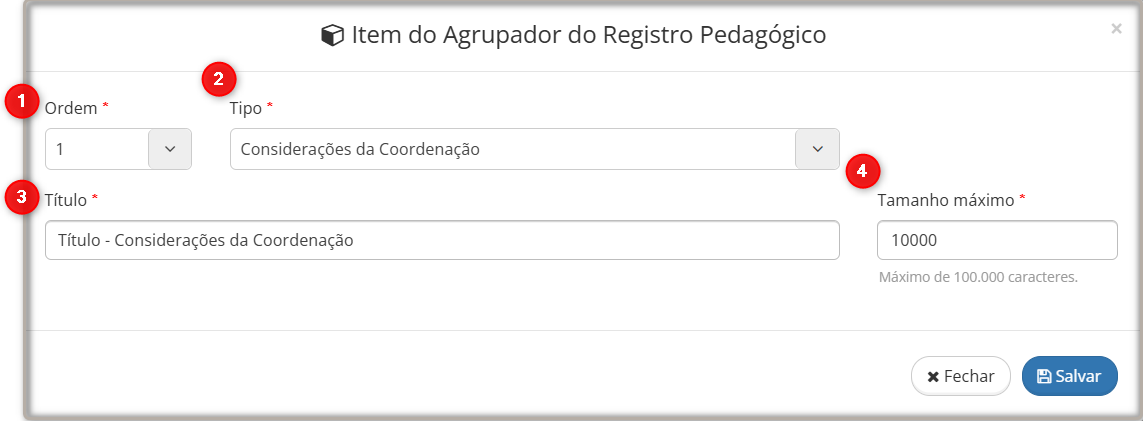Click the red marker number 4
The width and height of the screenshot is (1143, 421).
(x=862, y=170)
